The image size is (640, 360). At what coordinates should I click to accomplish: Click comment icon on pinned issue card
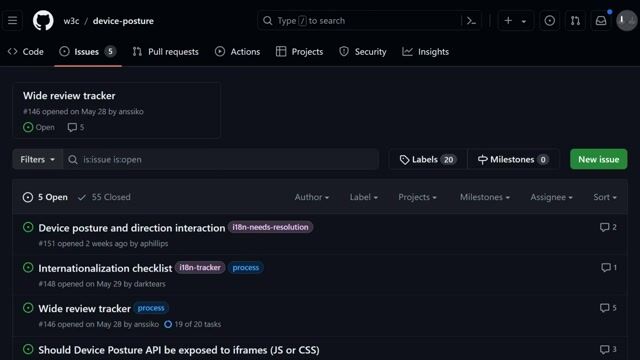(x=72, y=127)
